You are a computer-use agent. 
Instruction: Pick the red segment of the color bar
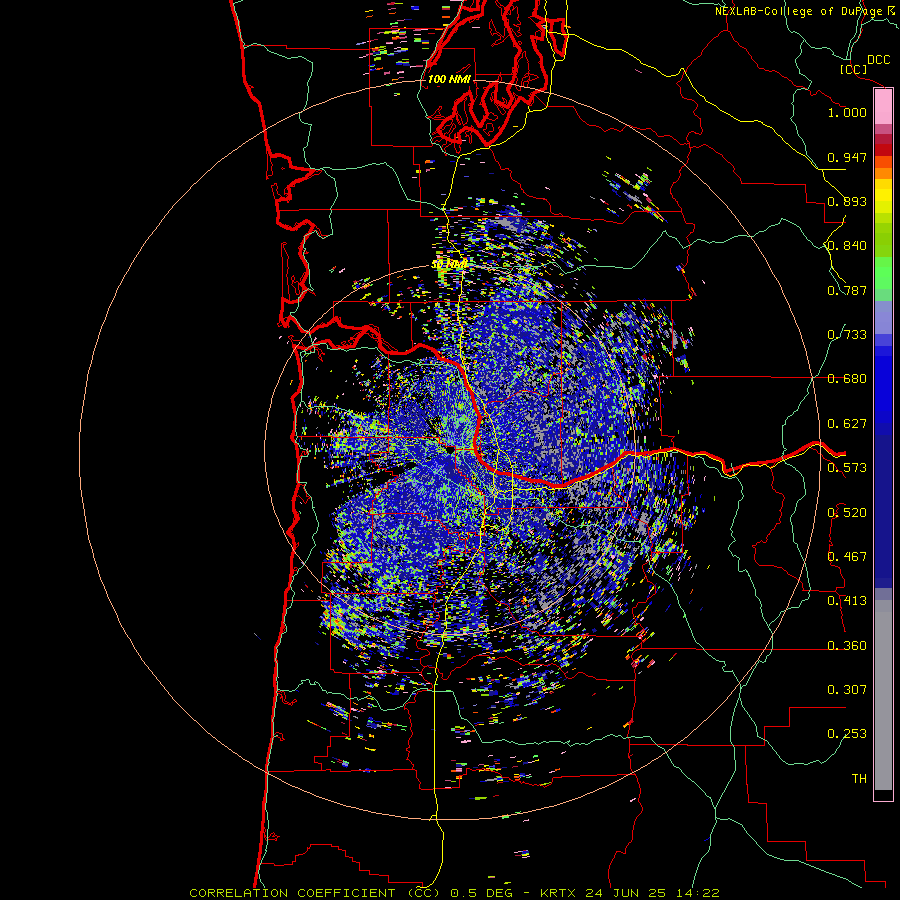pyautogui.click(x=883, y=149)
